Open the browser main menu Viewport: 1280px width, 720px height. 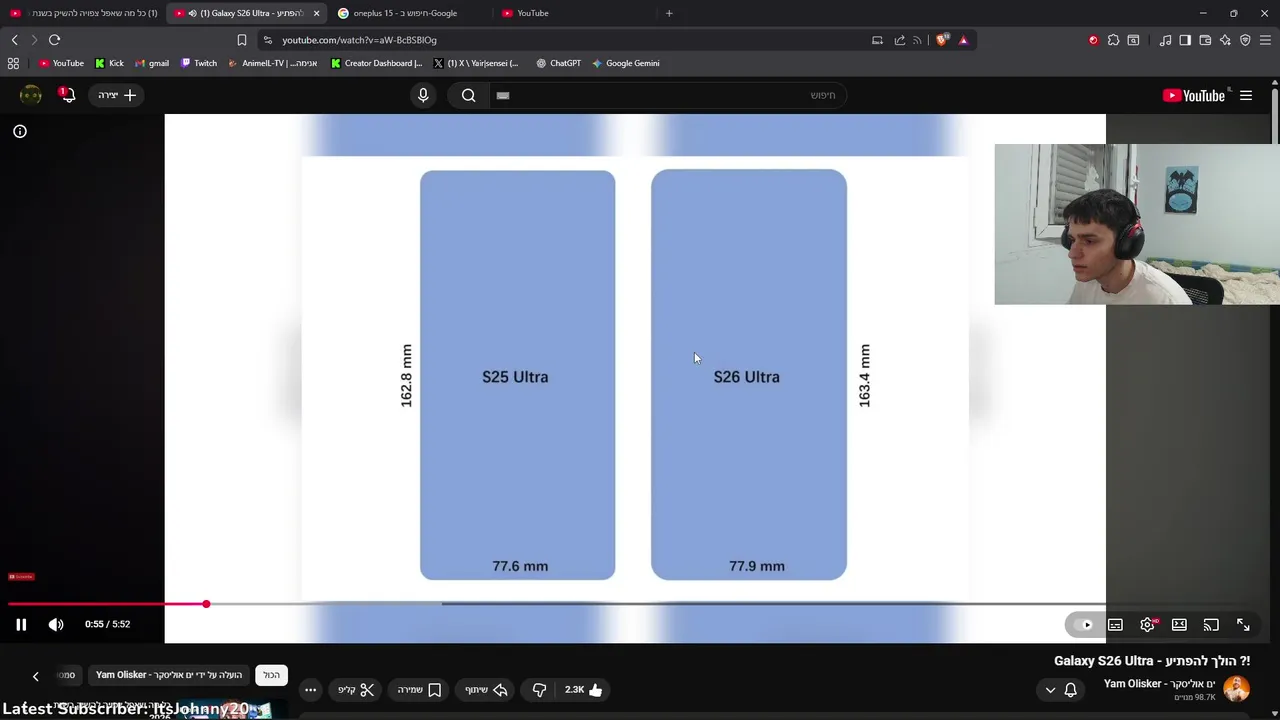tap(1265, 40)
